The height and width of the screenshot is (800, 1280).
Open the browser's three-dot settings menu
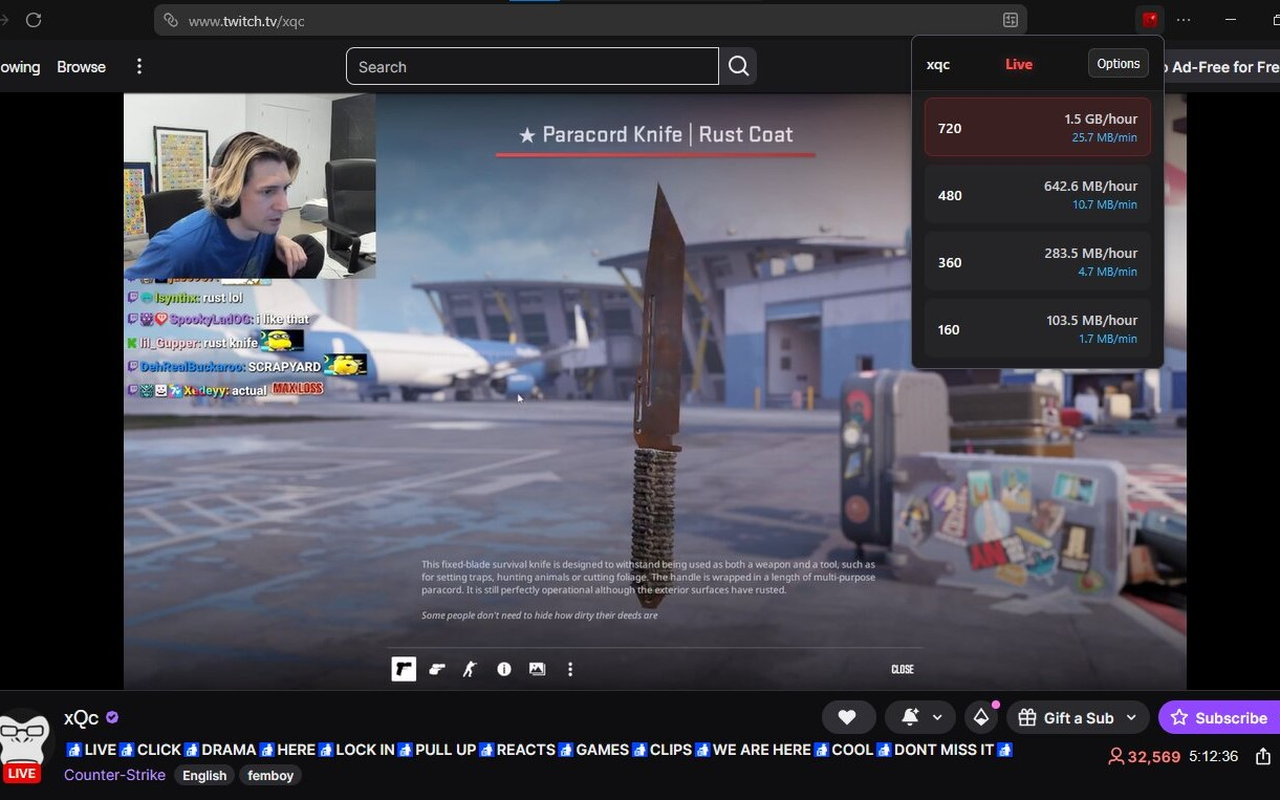(x=1184, y=20)
